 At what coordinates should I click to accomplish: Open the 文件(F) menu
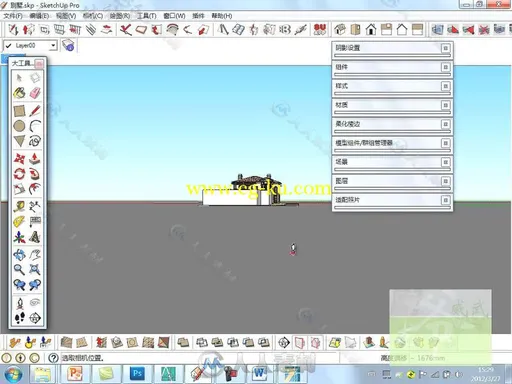tap(13, 16)
